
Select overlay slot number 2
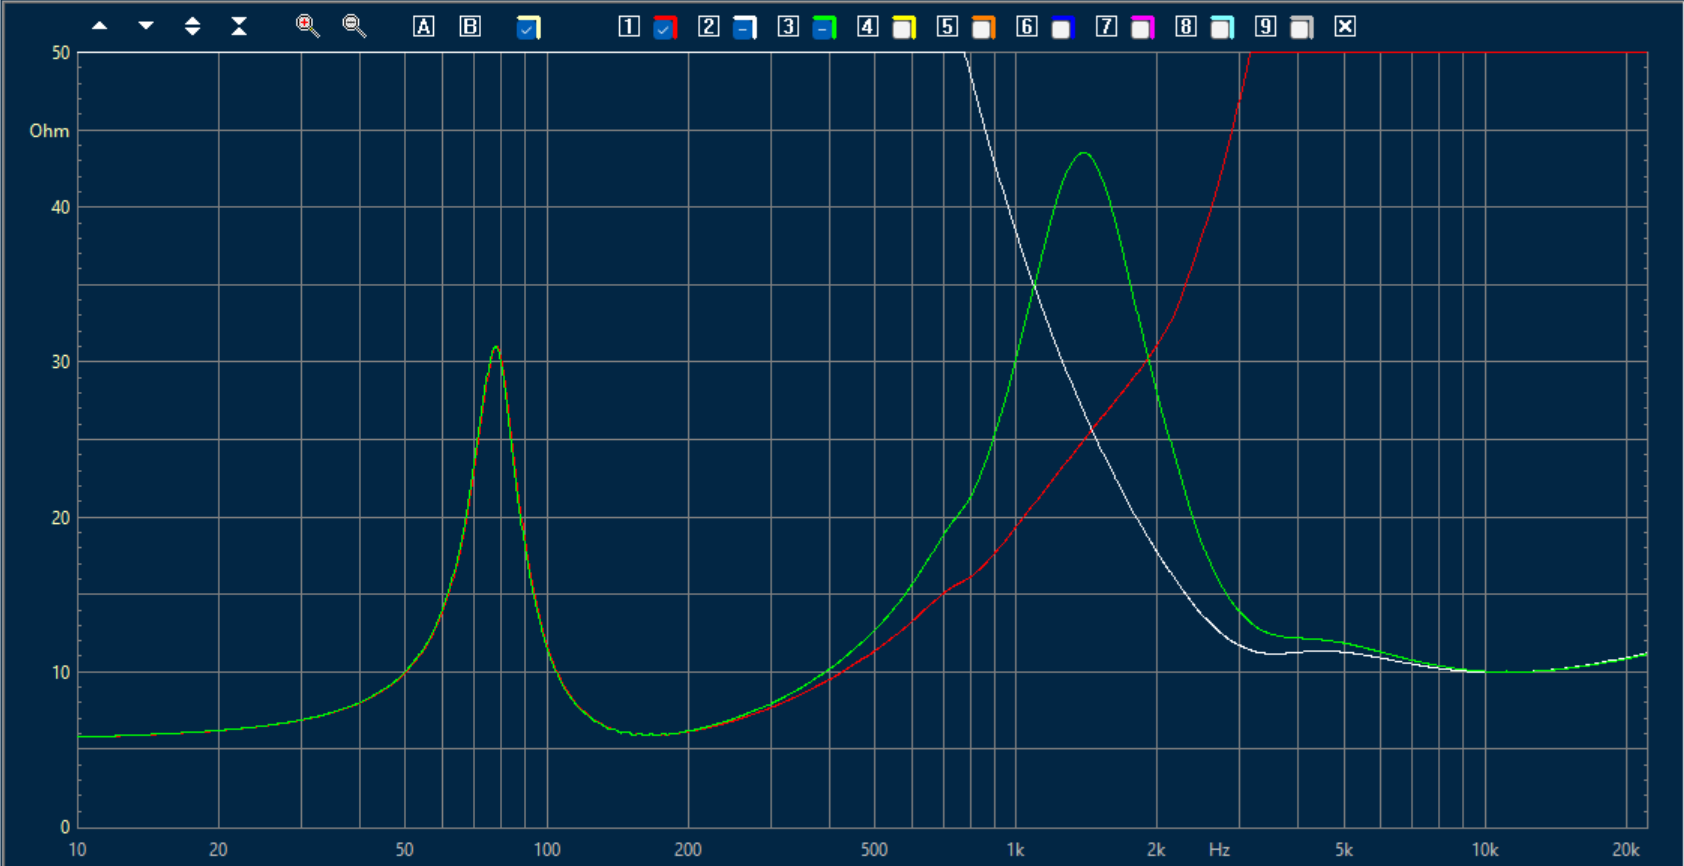point(709,27)
